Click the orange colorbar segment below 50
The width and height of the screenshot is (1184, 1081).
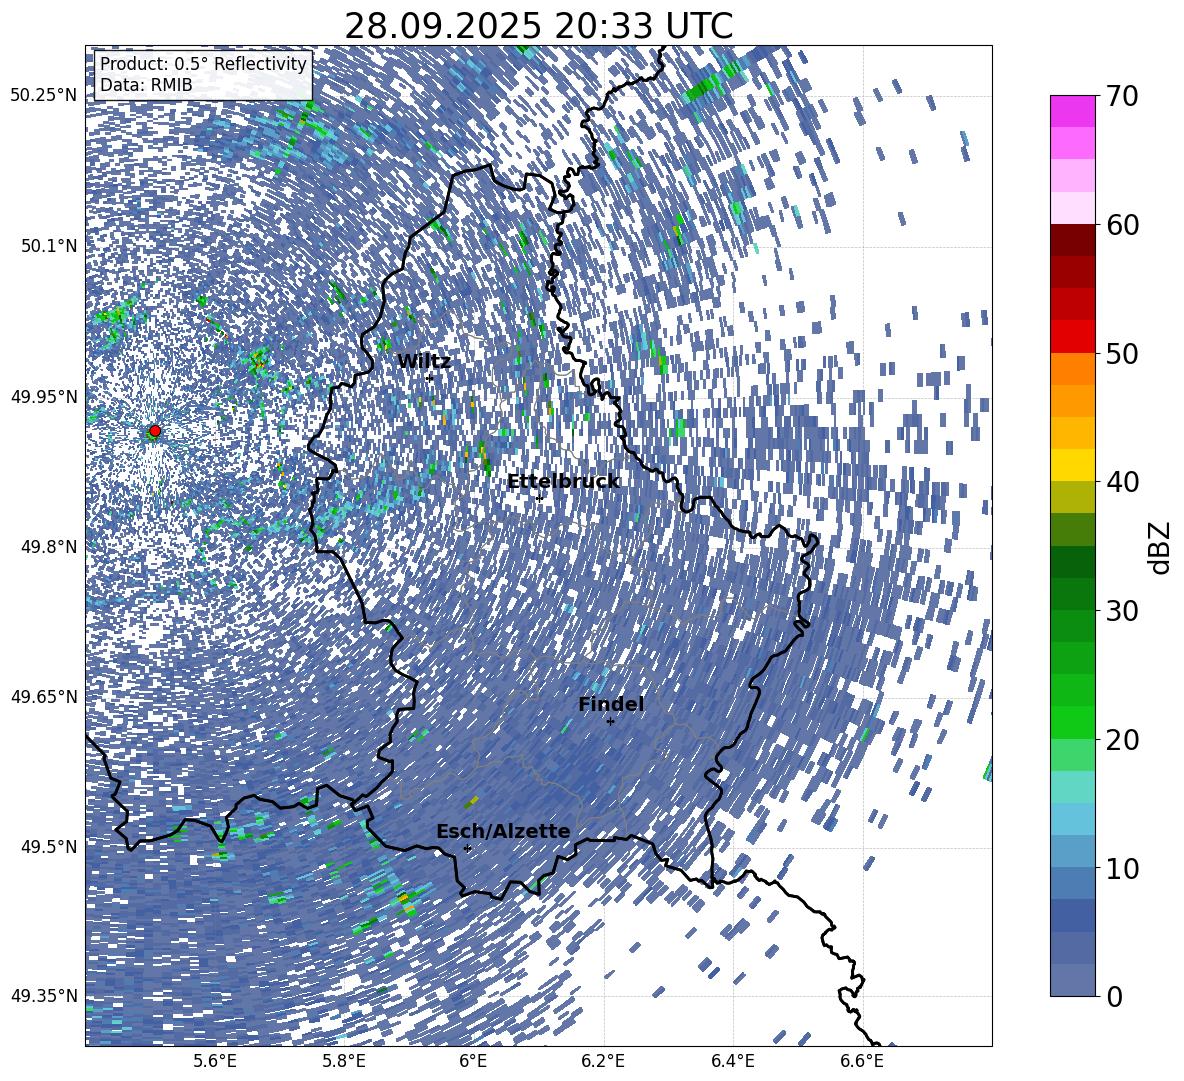tap(1072, 368)
